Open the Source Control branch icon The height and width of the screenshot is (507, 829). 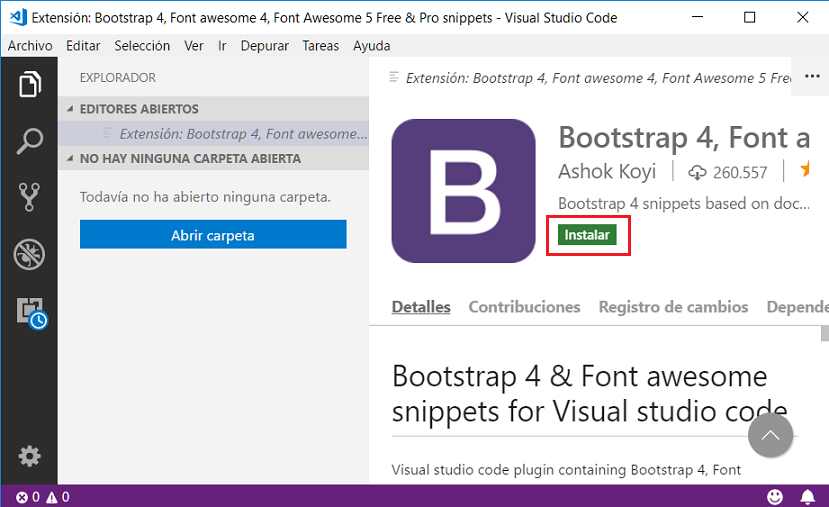click(29, 197)
